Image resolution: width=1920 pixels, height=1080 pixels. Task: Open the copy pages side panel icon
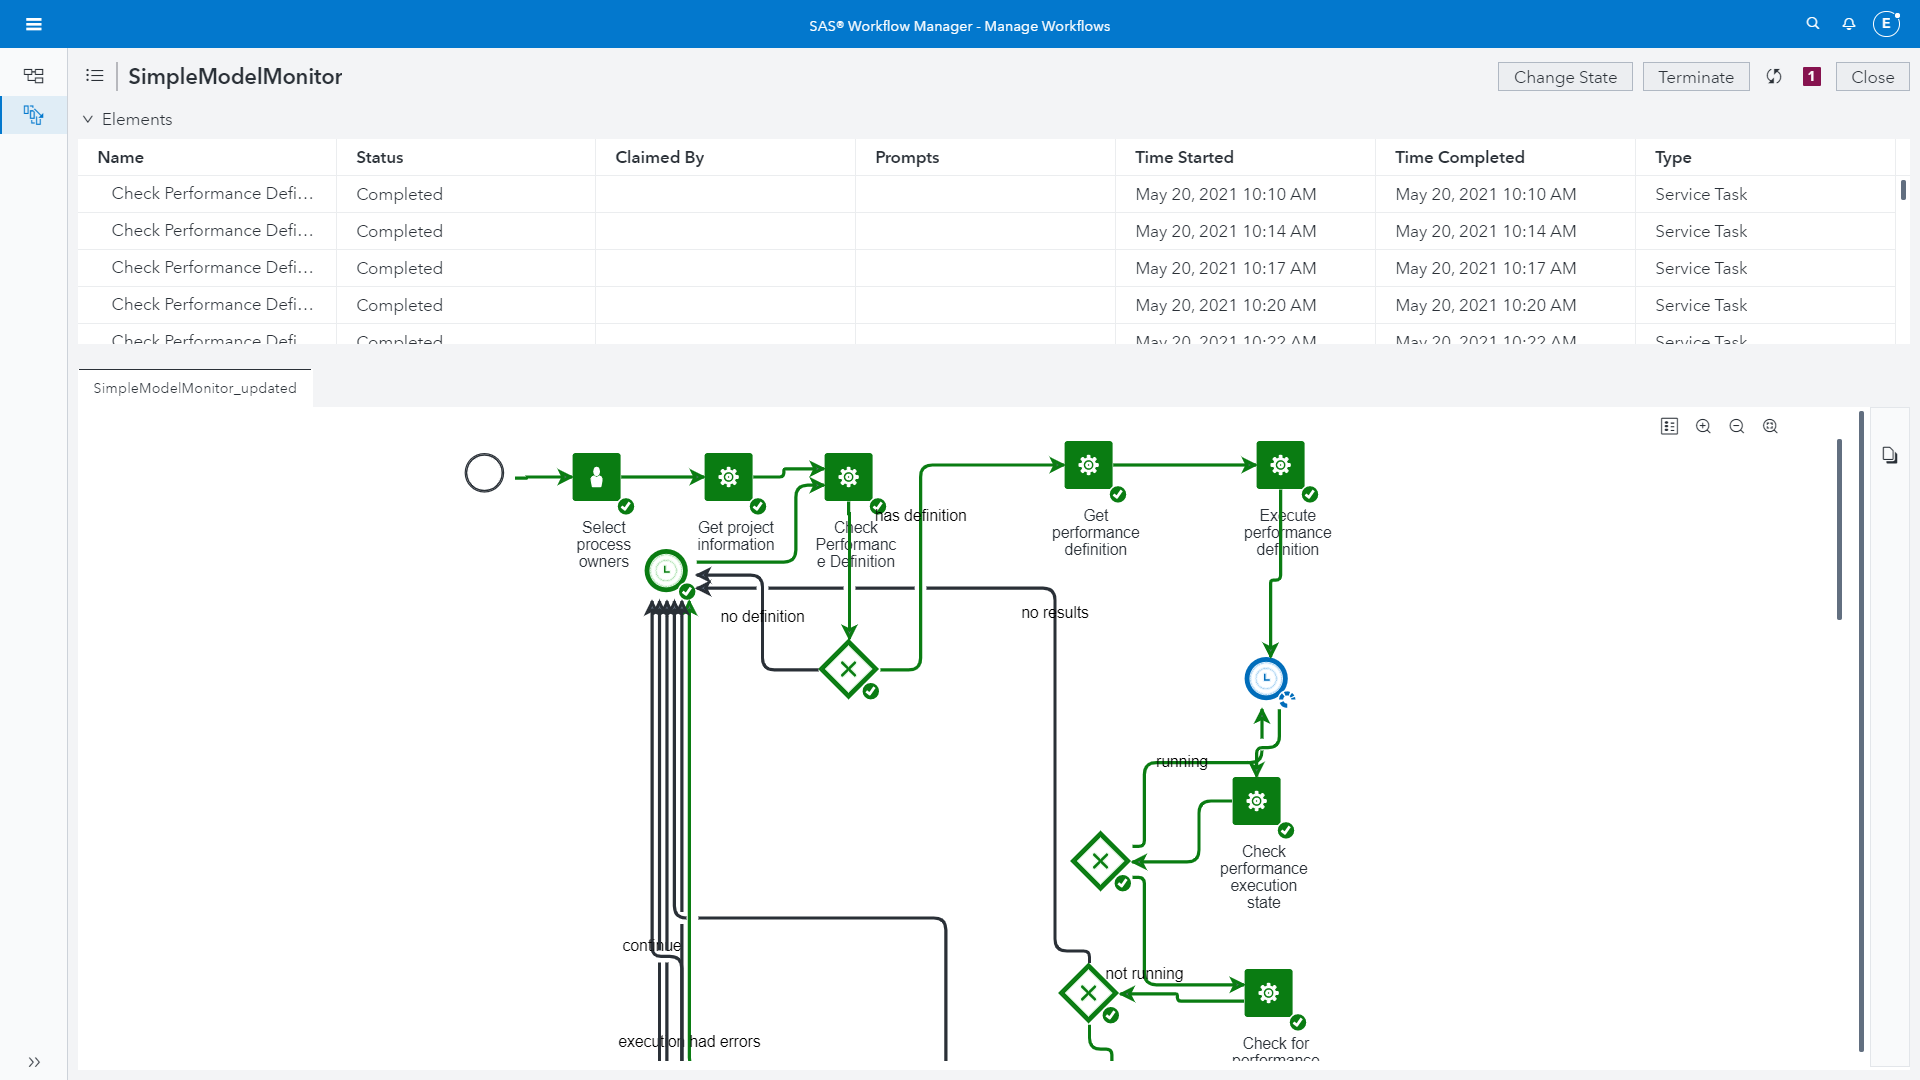1889,456
